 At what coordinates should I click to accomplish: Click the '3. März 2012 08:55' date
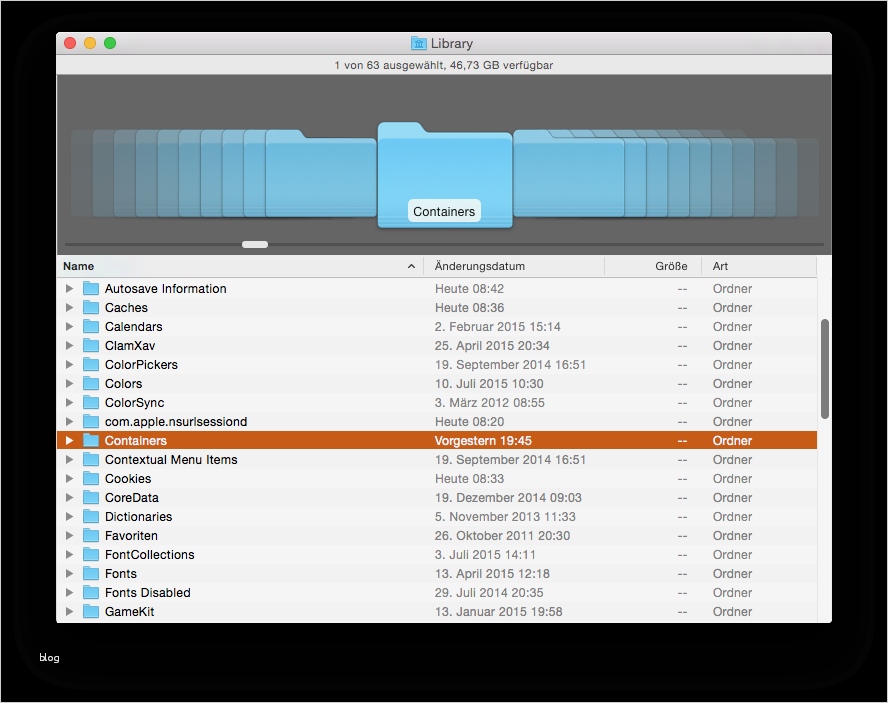coord(490,402)
